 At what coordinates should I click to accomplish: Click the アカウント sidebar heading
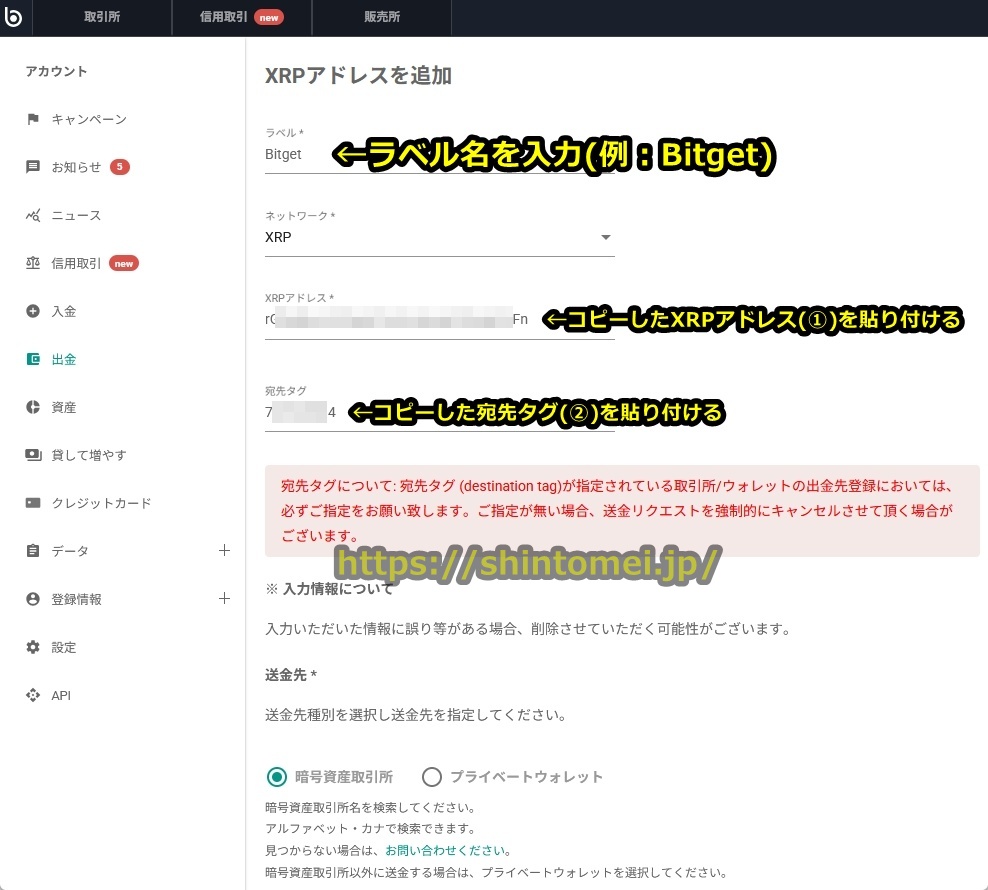click(57, 71)
